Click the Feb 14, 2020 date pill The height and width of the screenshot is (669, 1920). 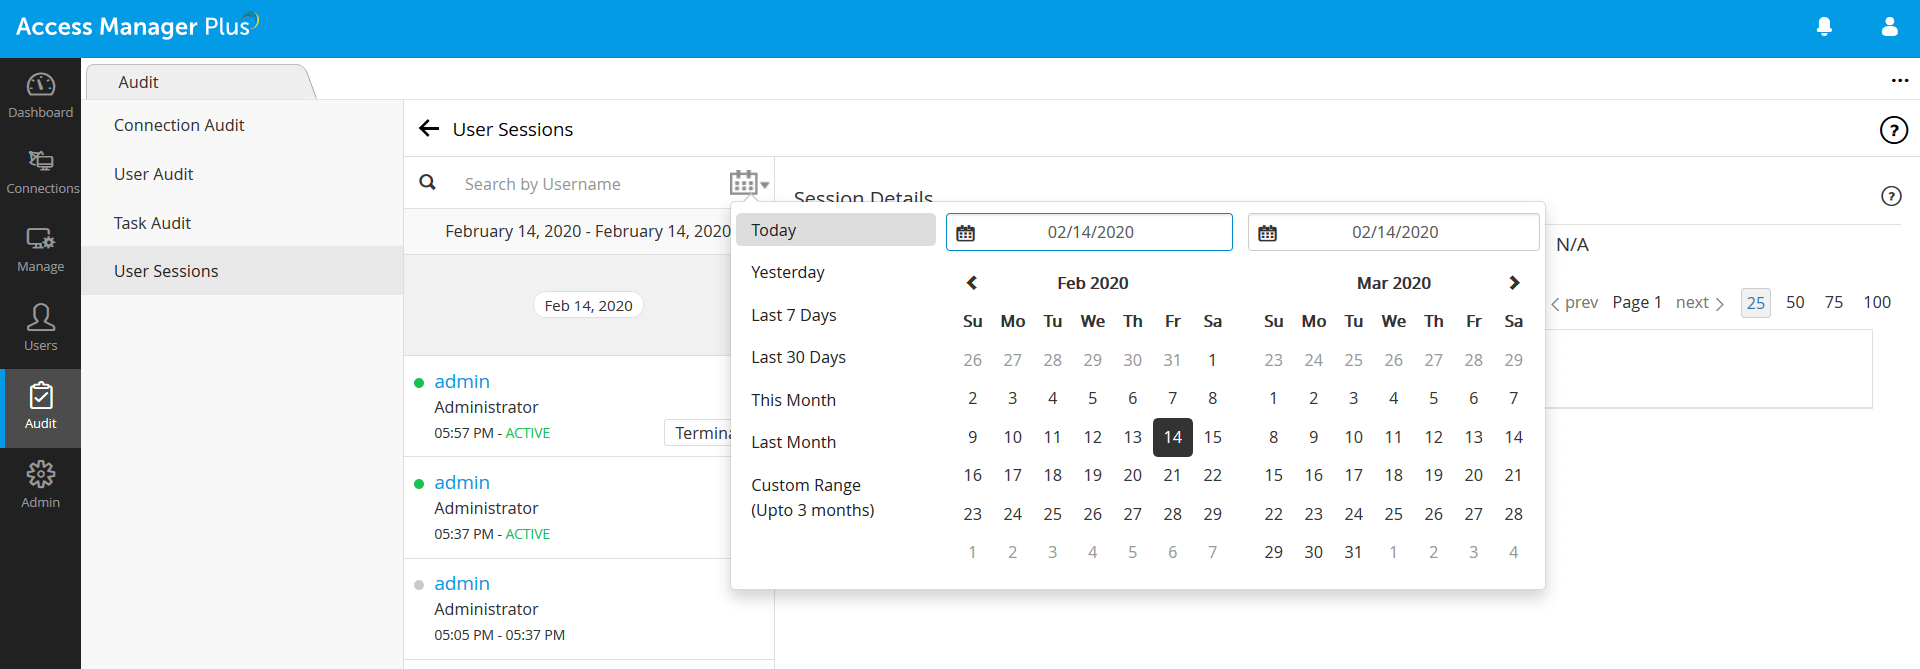(588, 305)
